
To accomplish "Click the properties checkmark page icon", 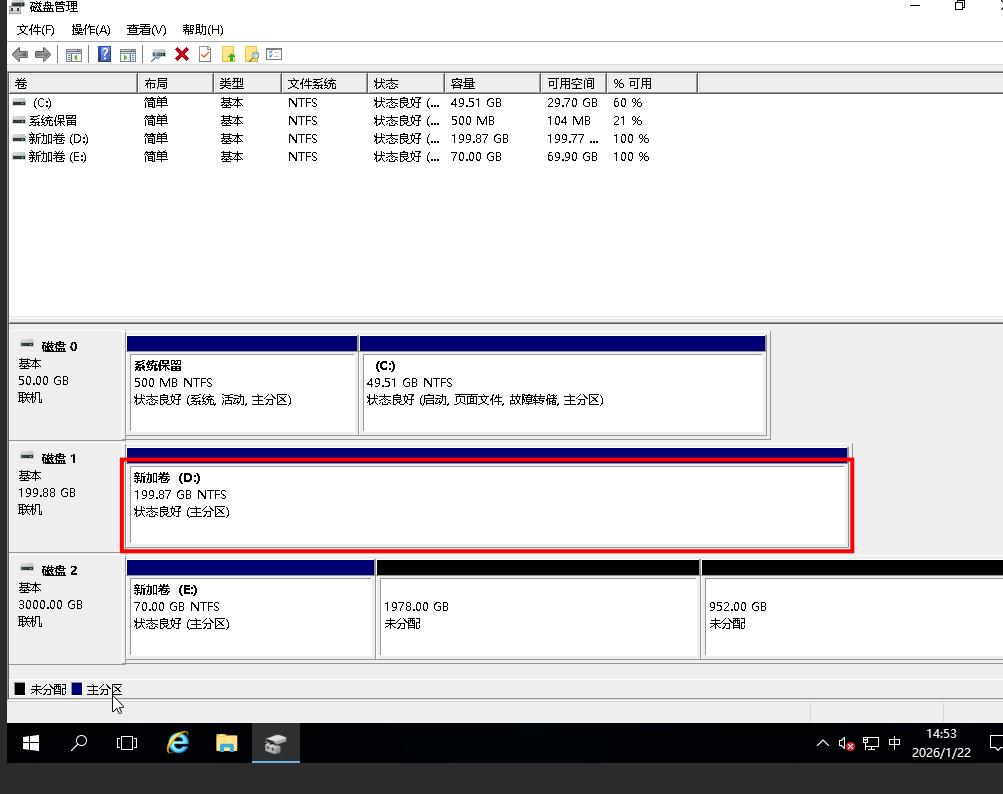I will pos(205,54).
